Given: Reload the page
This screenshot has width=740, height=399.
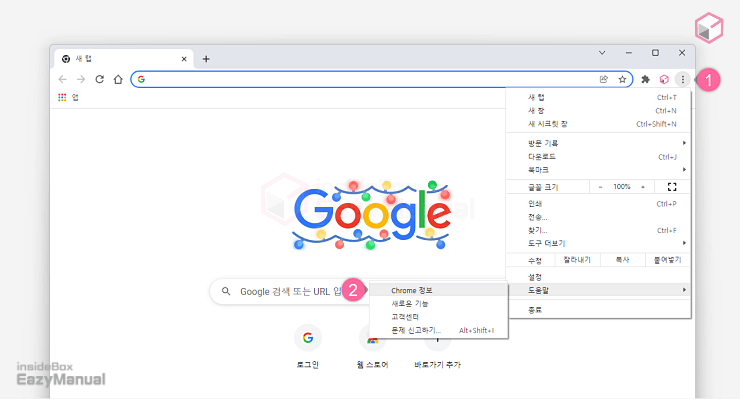Looking at the screenshot, I should point(100,79).
